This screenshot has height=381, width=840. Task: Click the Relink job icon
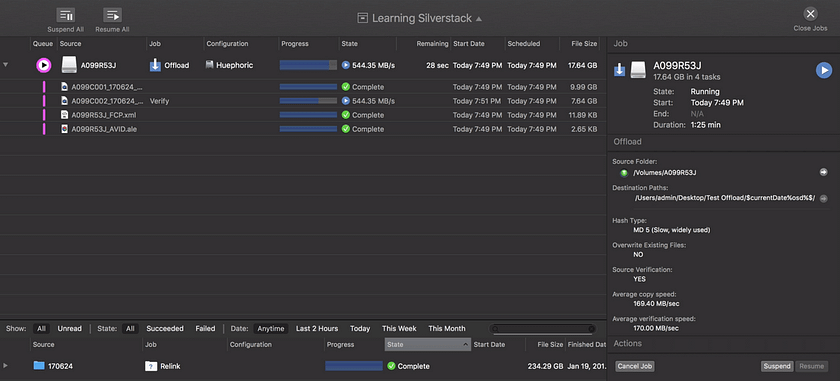[151, 367]
